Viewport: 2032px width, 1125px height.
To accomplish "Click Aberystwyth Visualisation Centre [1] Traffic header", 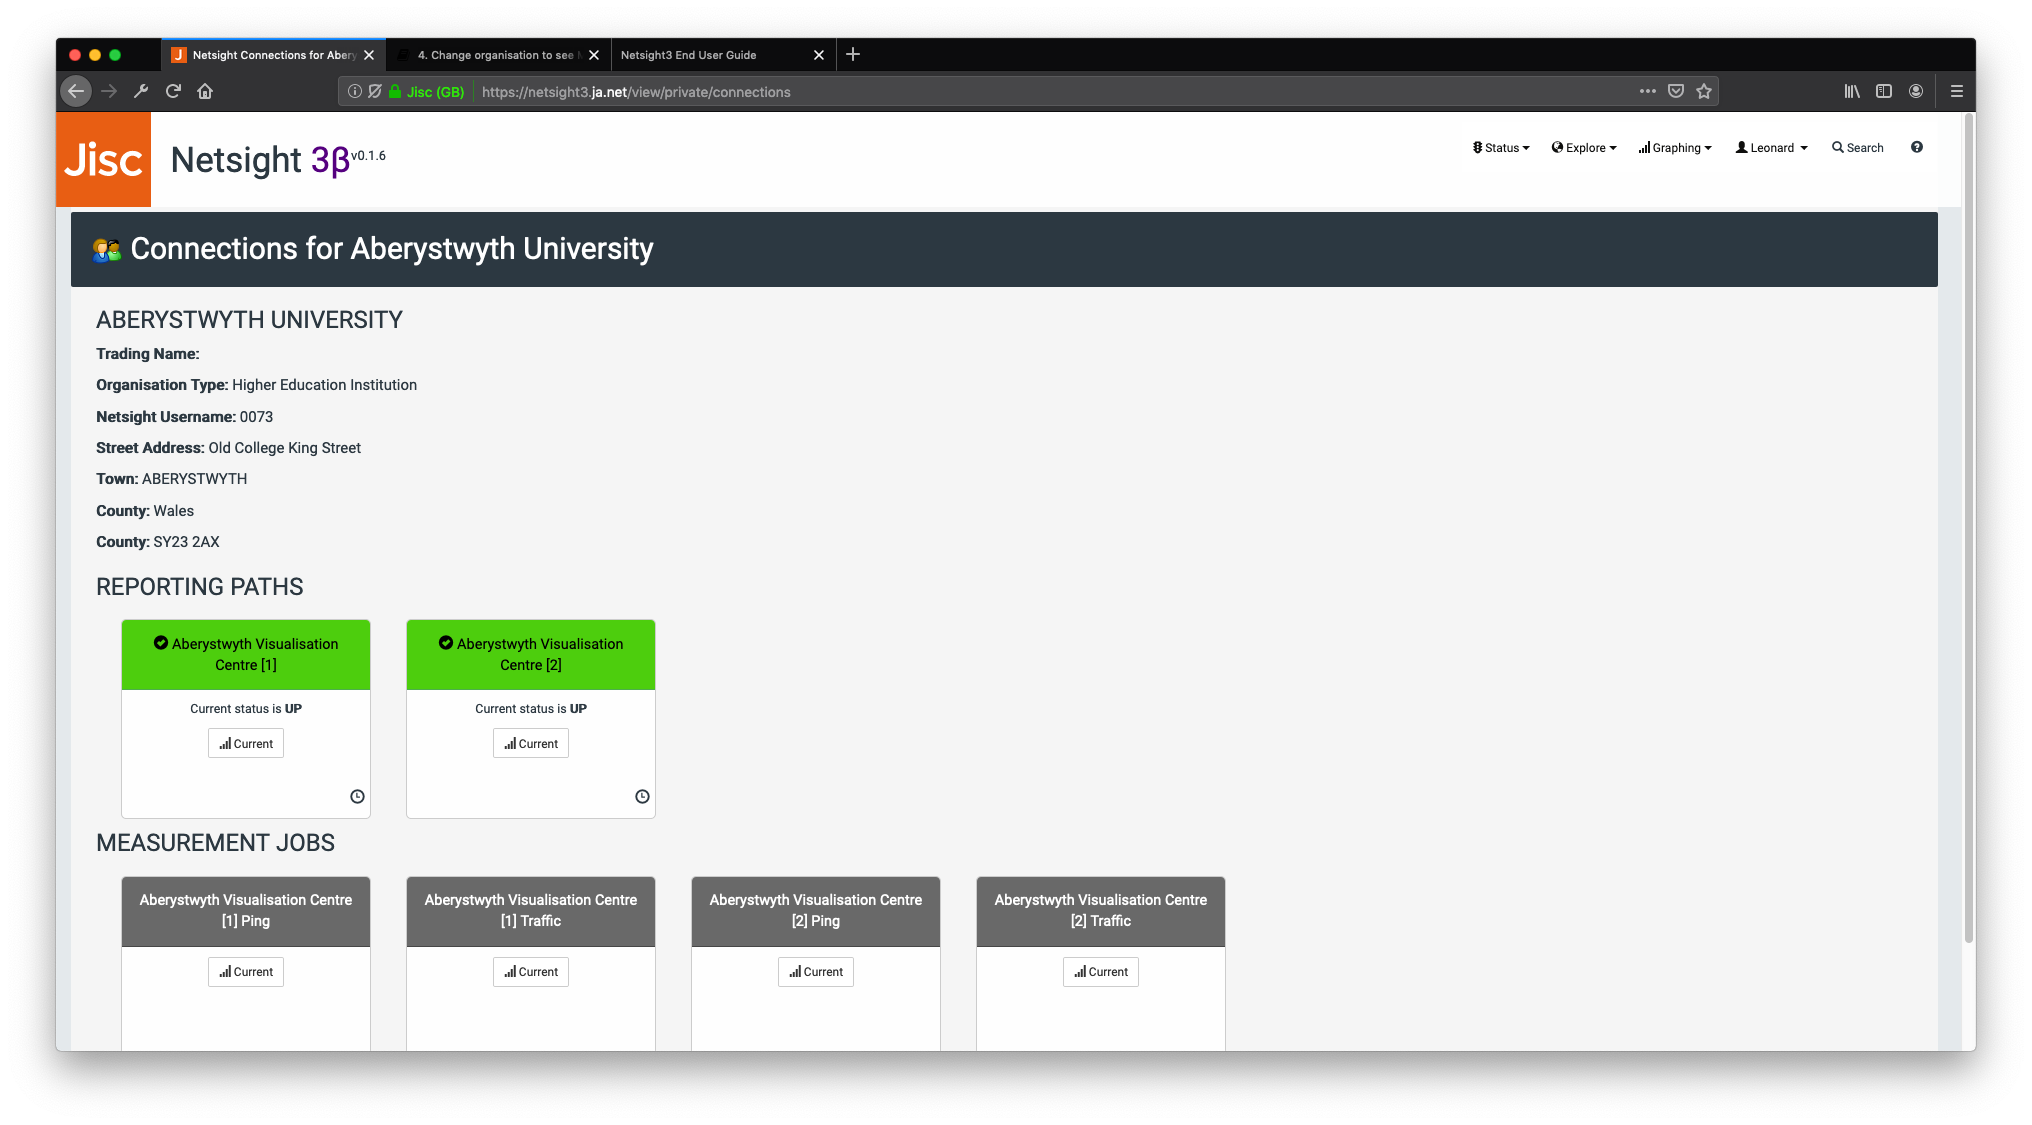I will (531, 911).
